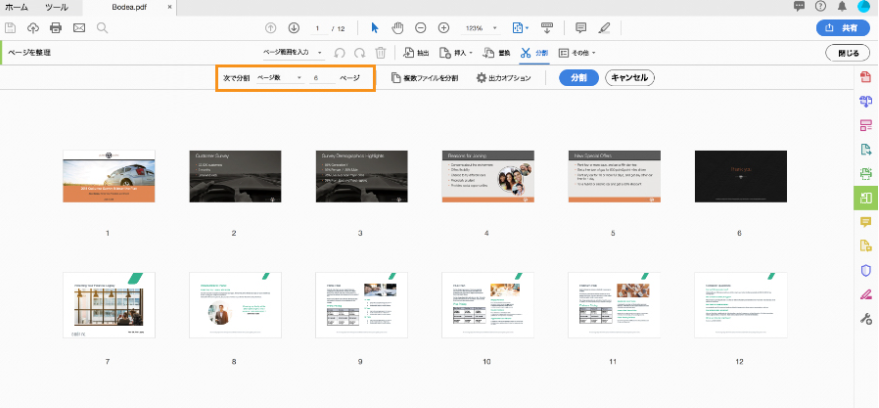
Task: Switch to the ツール tab
Action: coord(56,7)
